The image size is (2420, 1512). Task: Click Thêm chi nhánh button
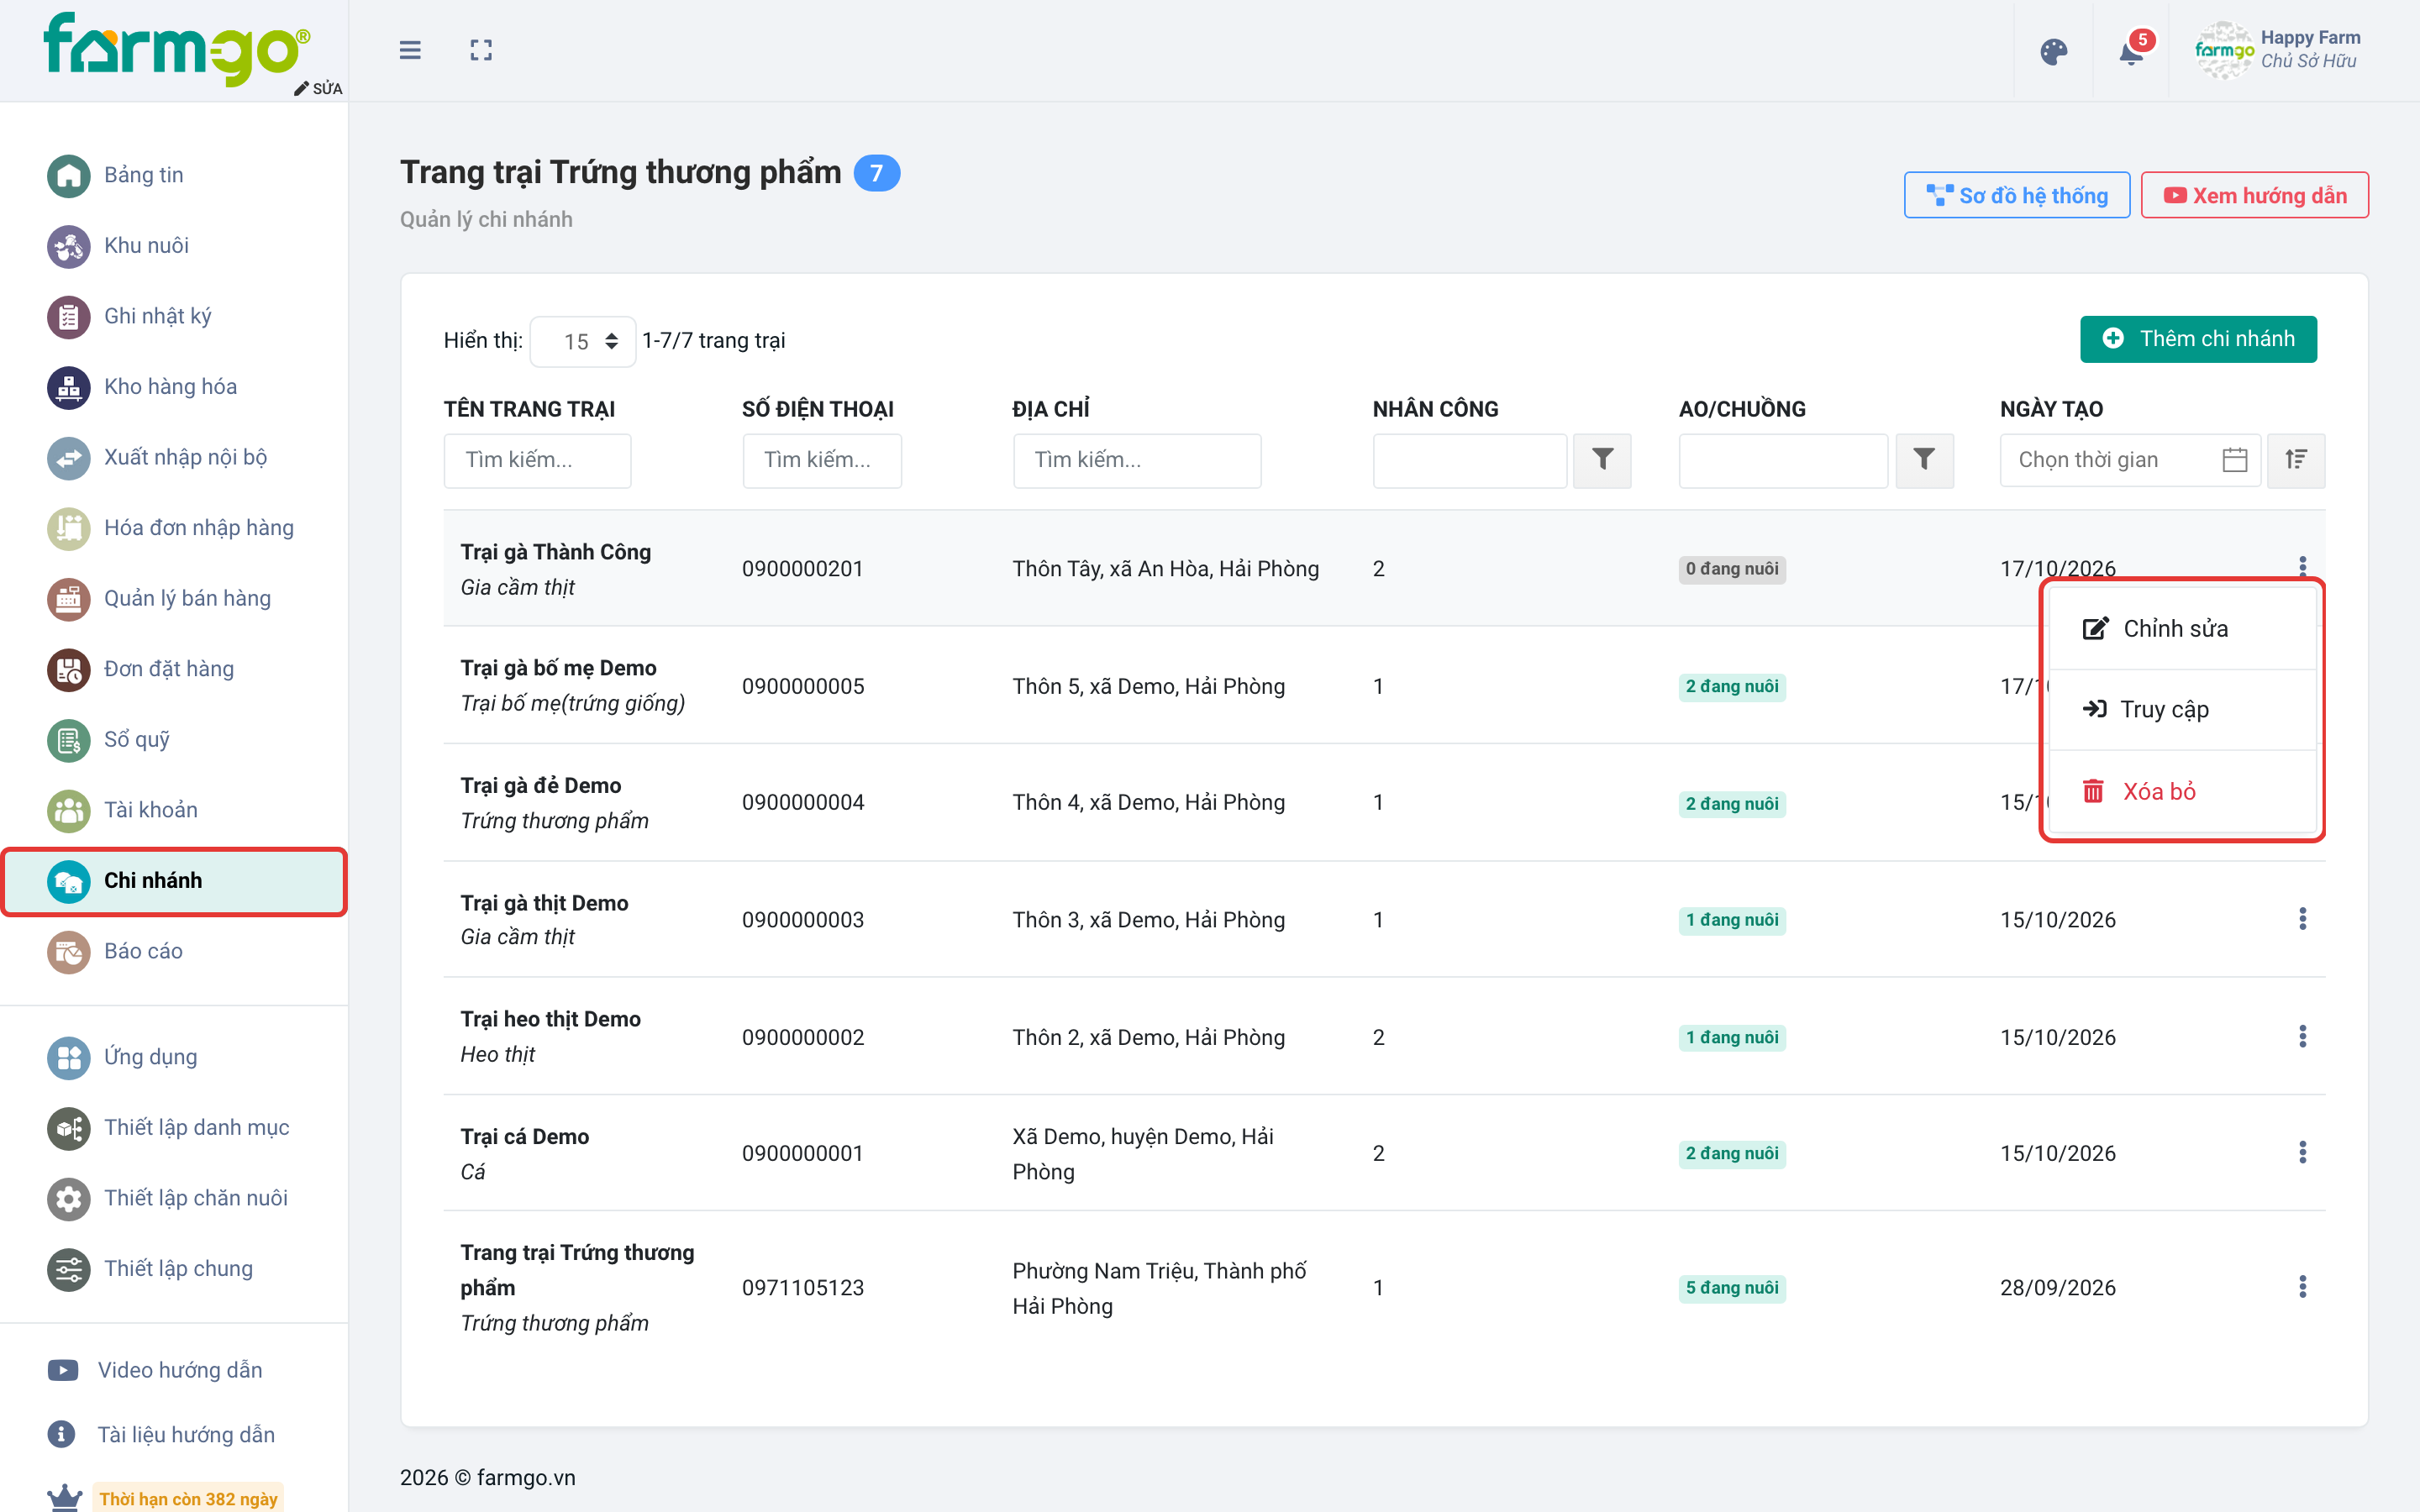click(2198, 339)
